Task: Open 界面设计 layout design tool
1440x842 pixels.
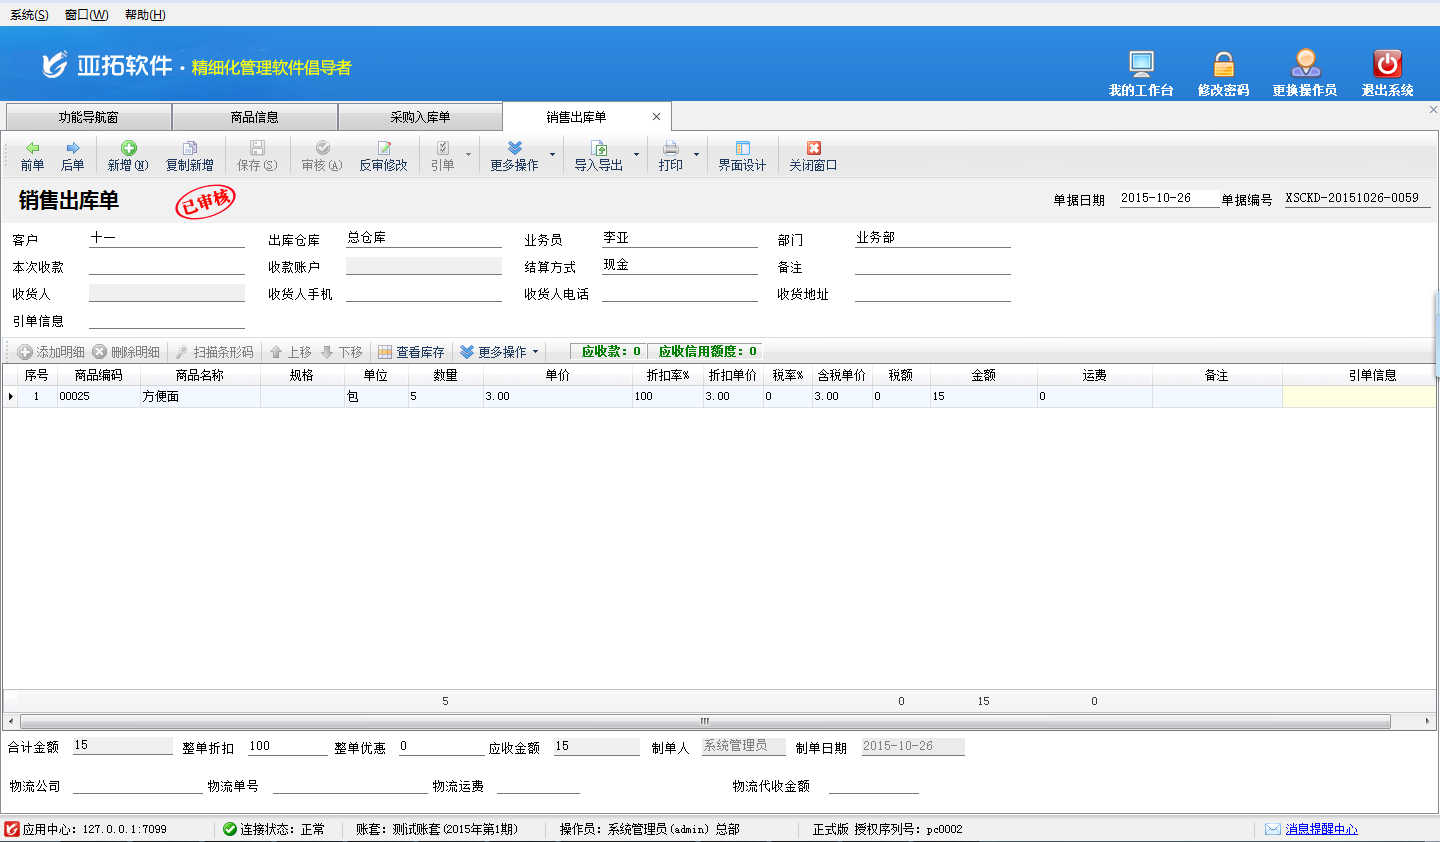Action: pos(742,149)
